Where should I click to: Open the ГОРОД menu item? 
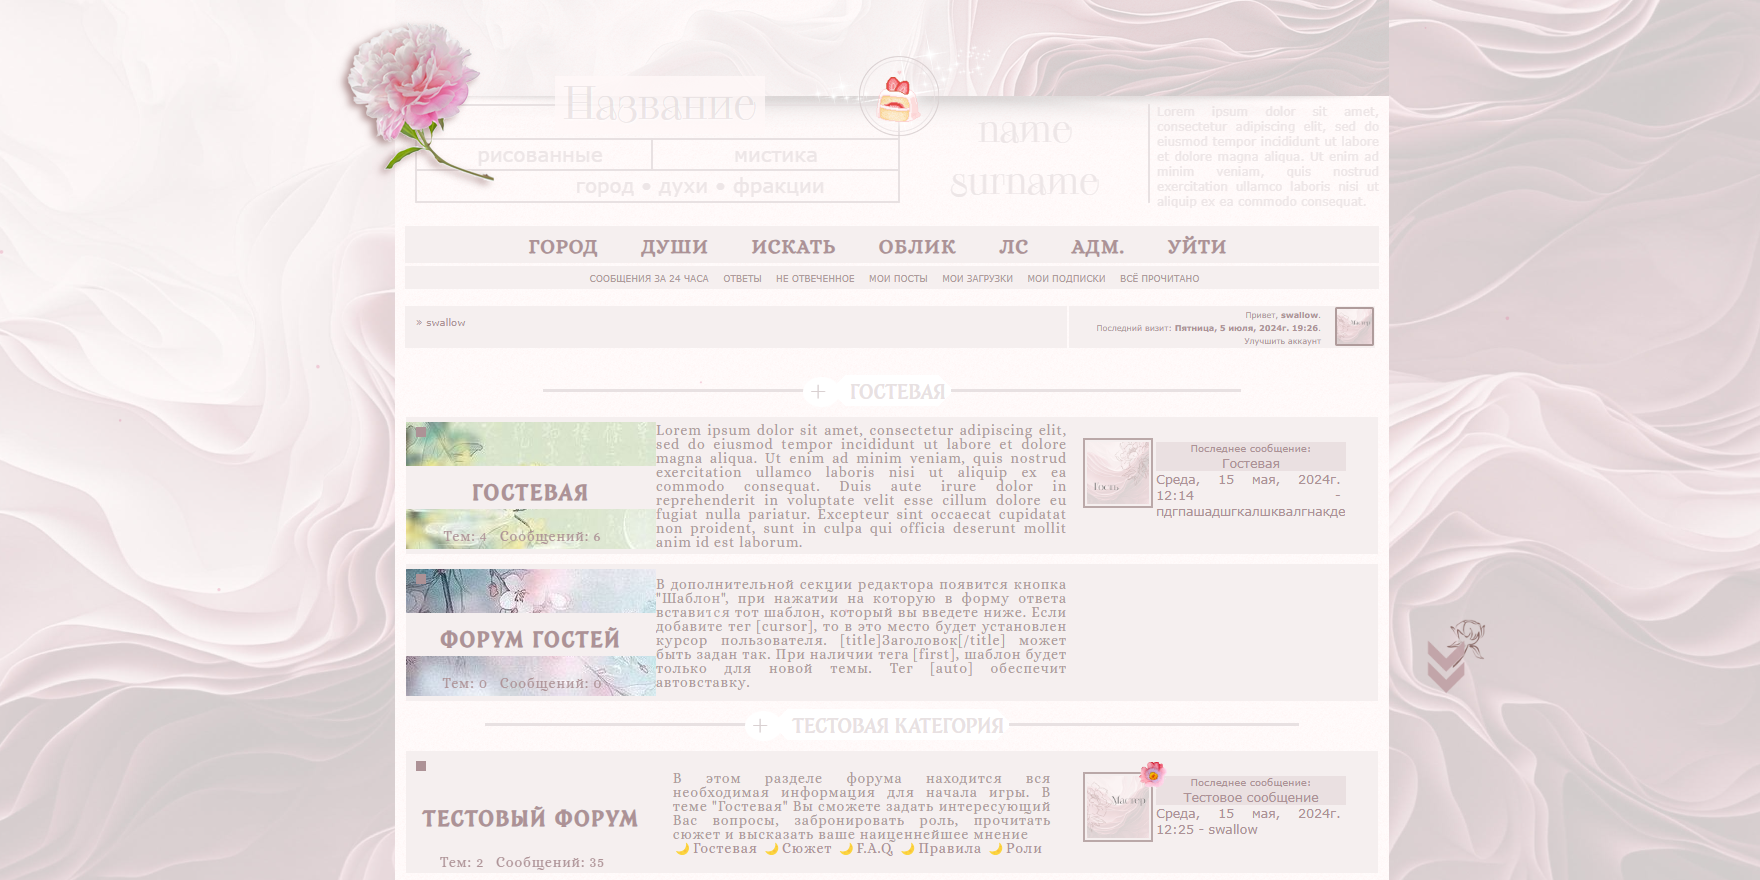pyautogui.click(x=563, y=247)
